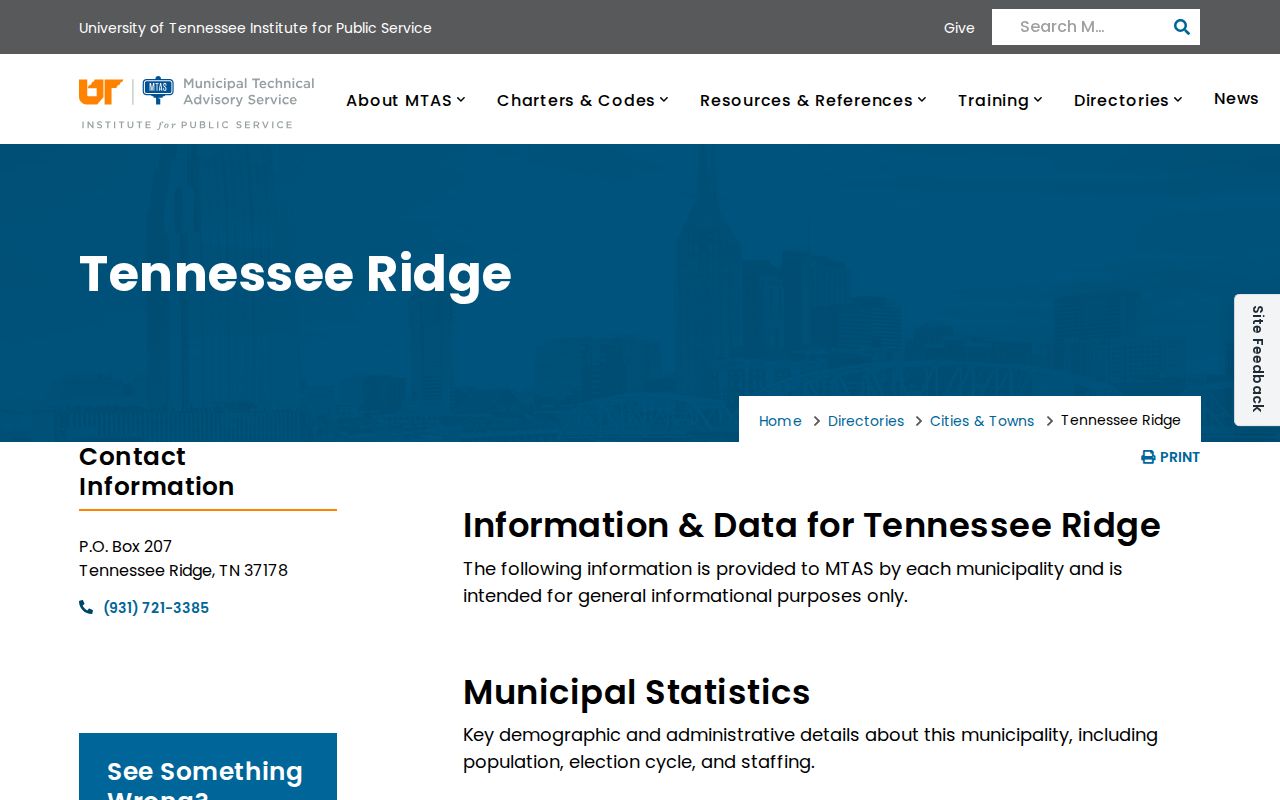Click the Information & Data for Tennessee Ridge heading
The width and height of the screenshot is (1280, 800).
coord(812,525)
